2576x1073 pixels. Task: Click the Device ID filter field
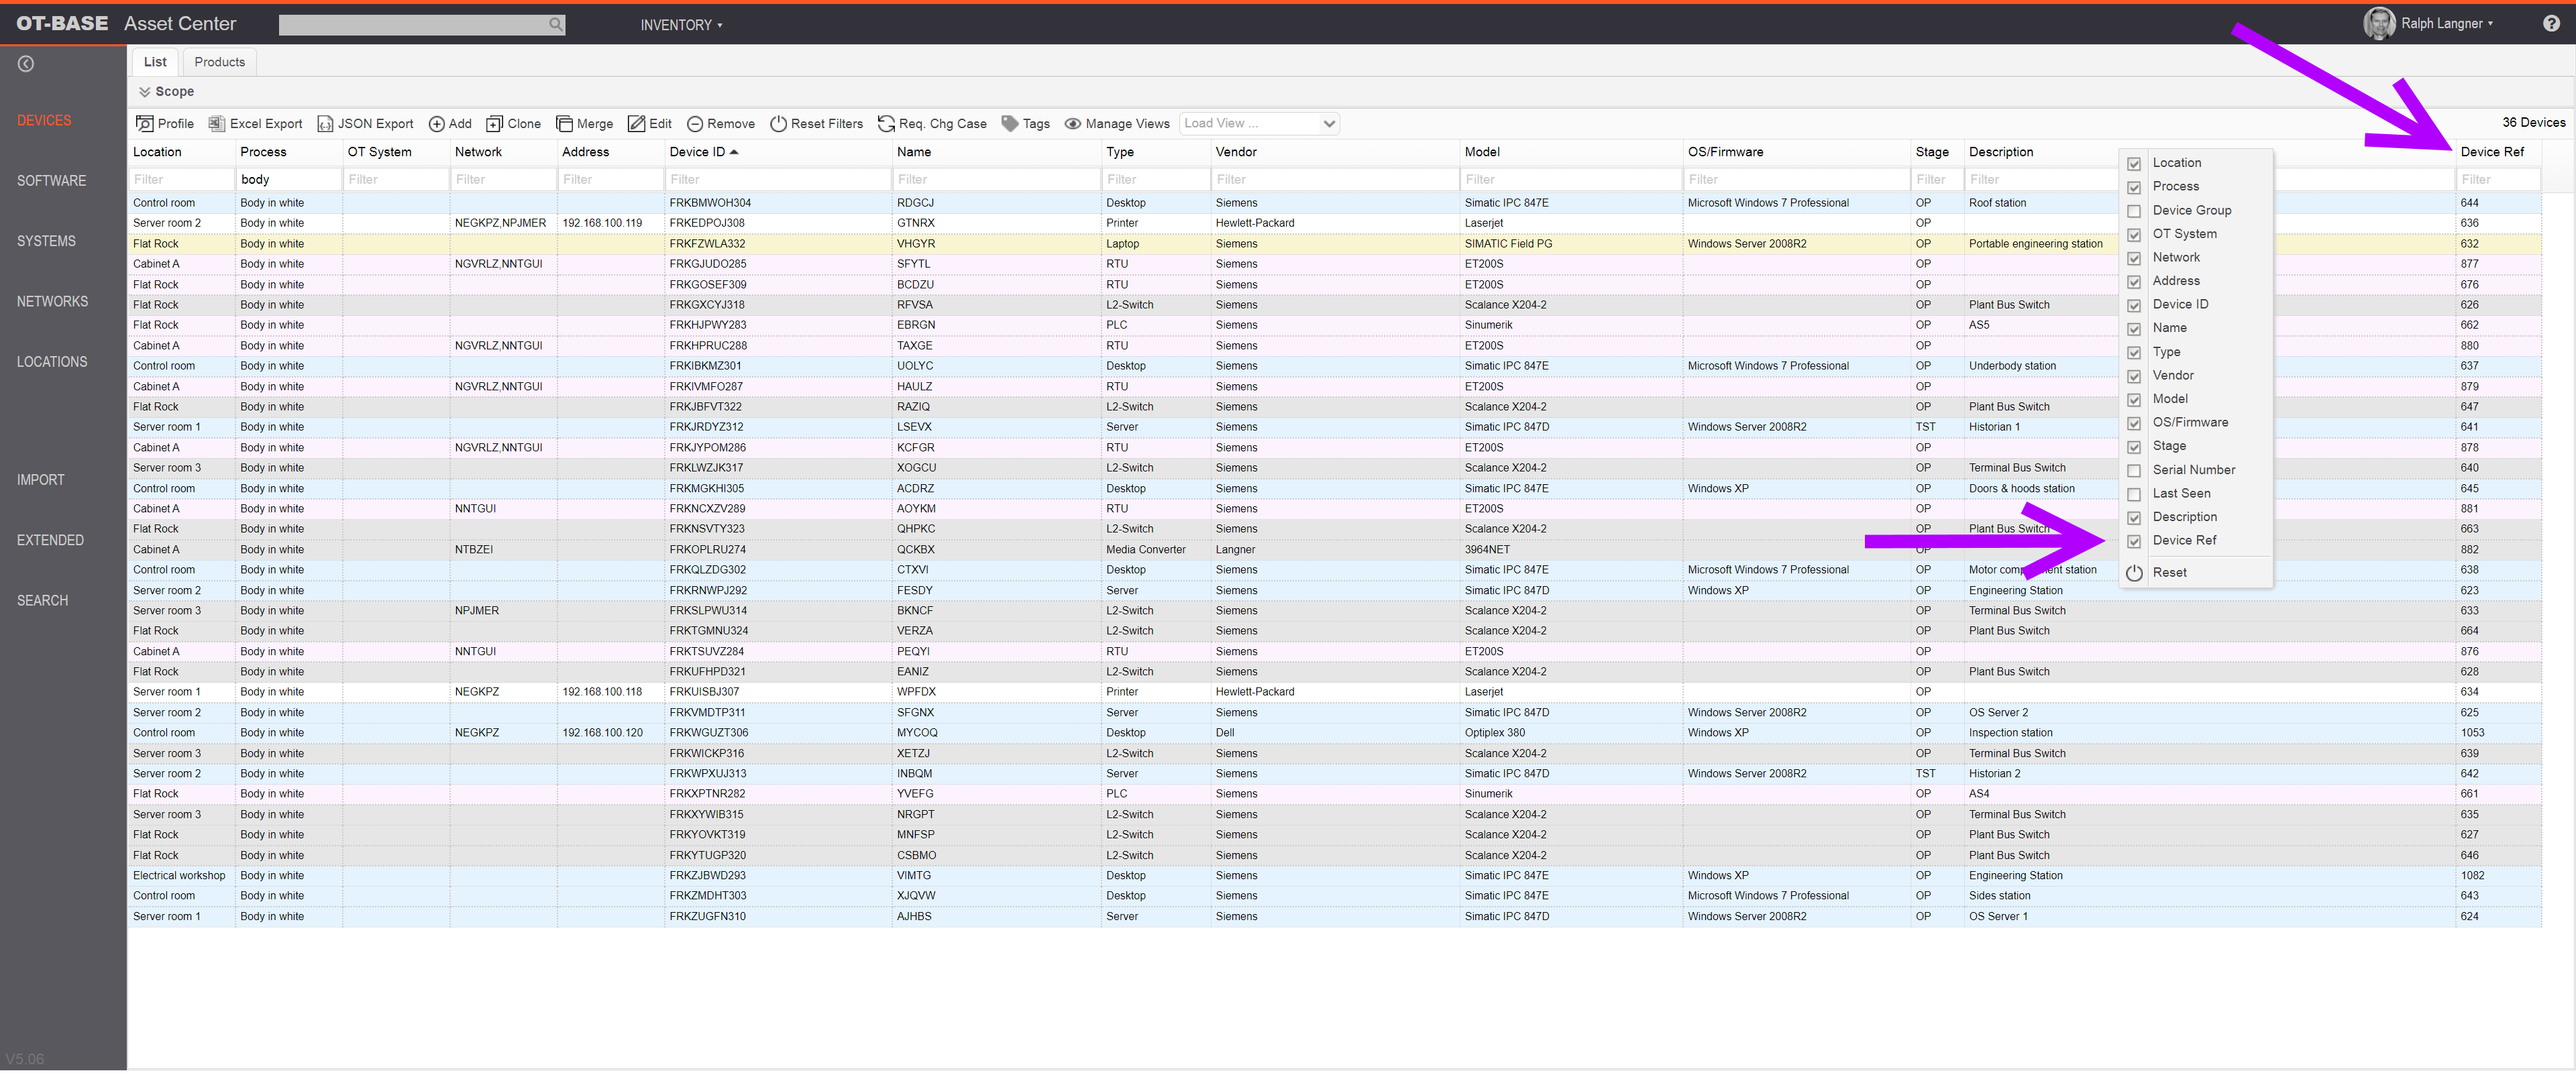coord(777,180)
